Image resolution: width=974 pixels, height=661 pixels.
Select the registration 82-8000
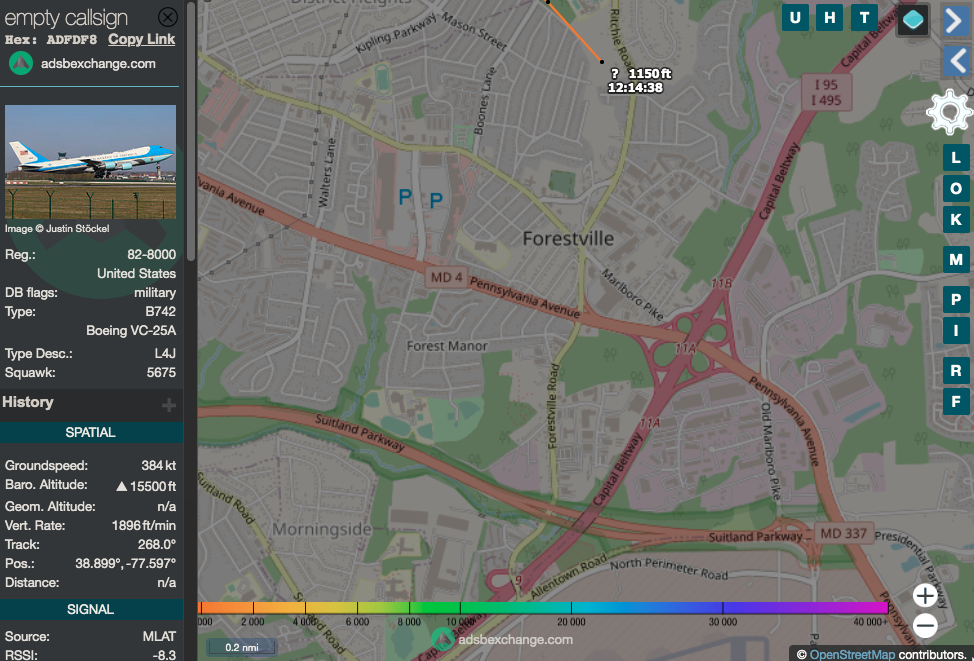click(x=152, y=255)
